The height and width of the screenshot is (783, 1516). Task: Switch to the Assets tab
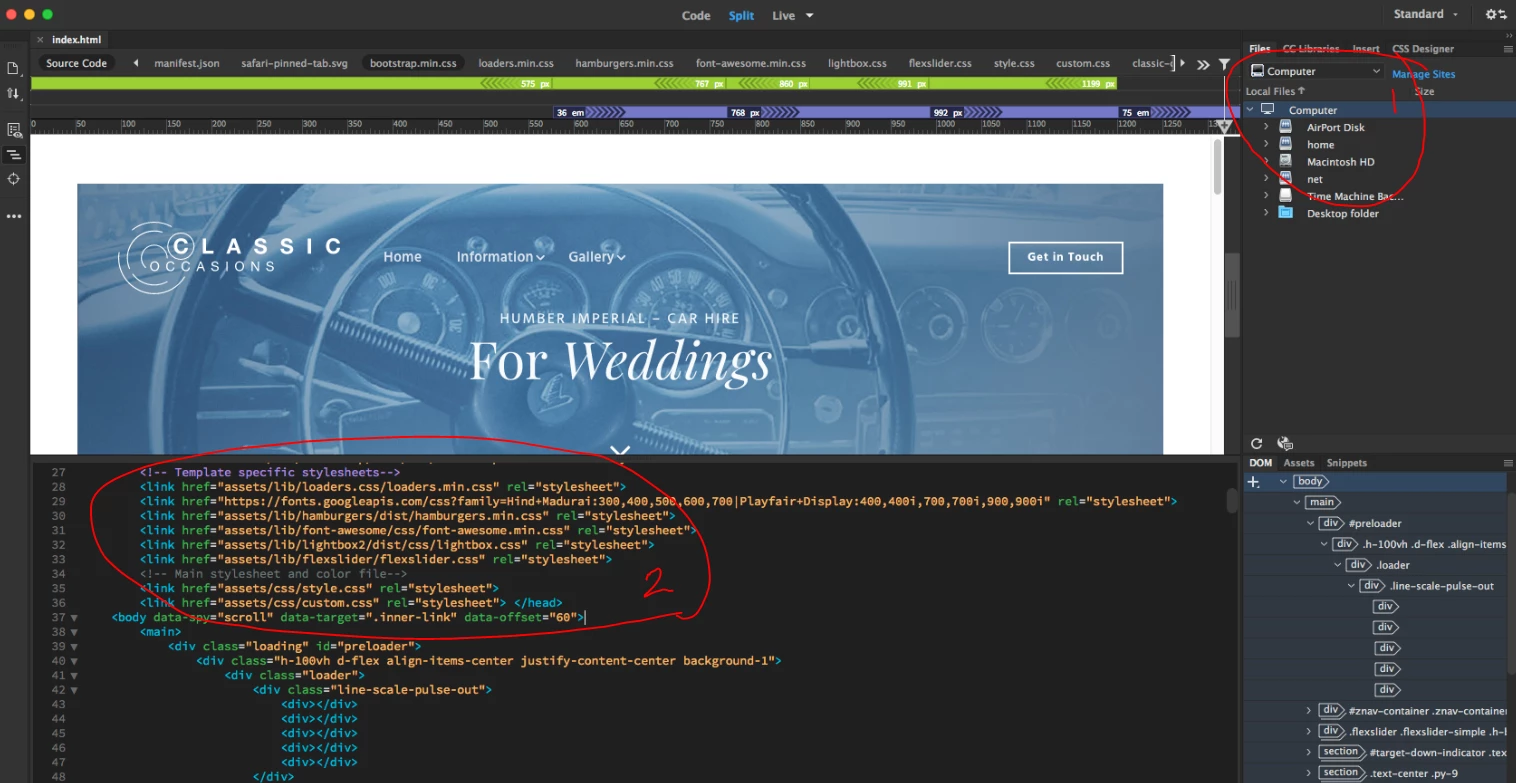coord(1299,463)
